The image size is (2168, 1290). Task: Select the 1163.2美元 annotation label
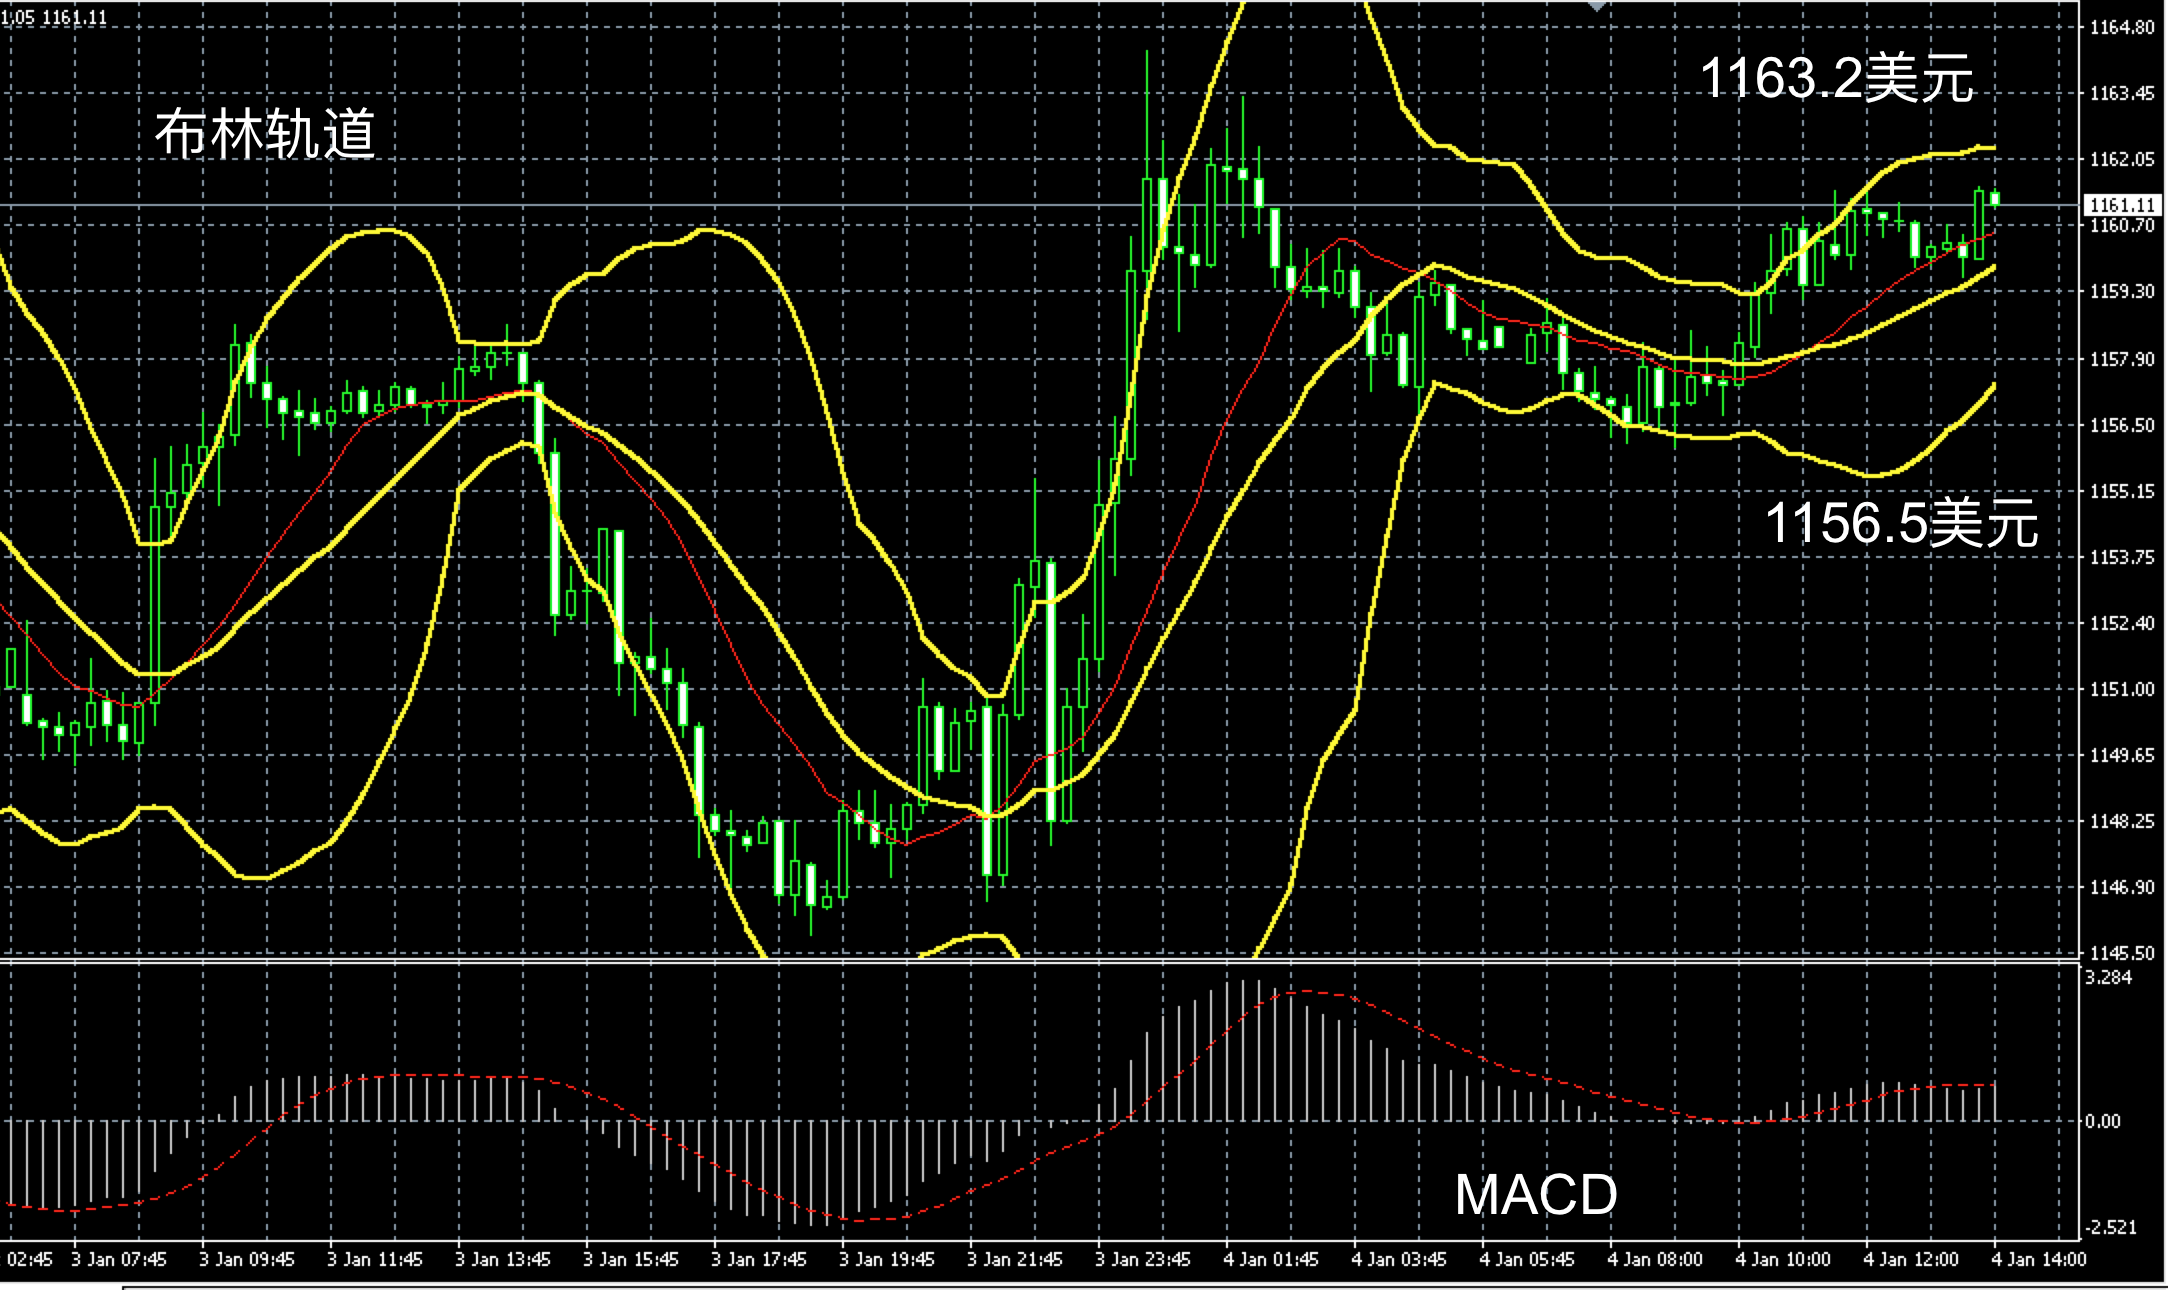pos(1837,78)
